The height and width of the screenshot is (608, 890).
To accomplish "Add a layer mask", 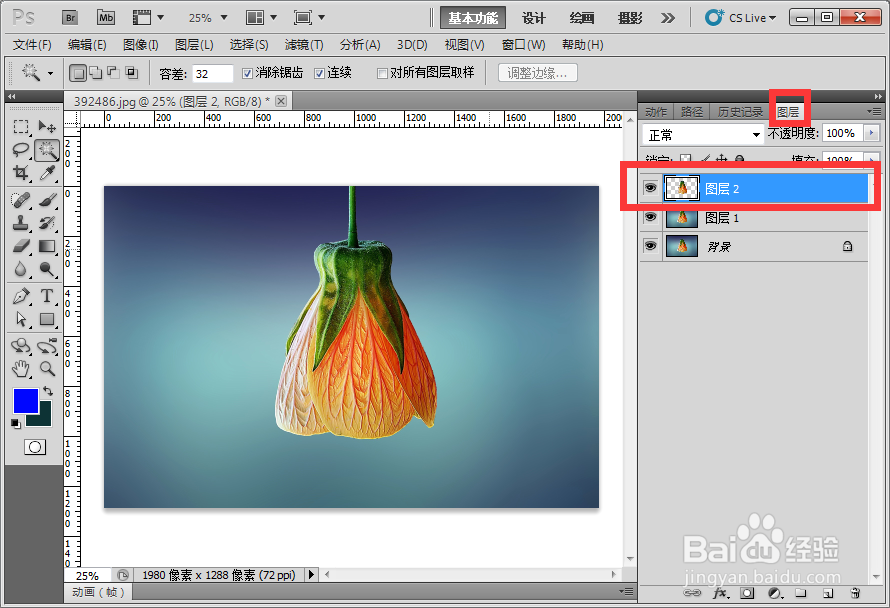I will [x=747, y=593].
